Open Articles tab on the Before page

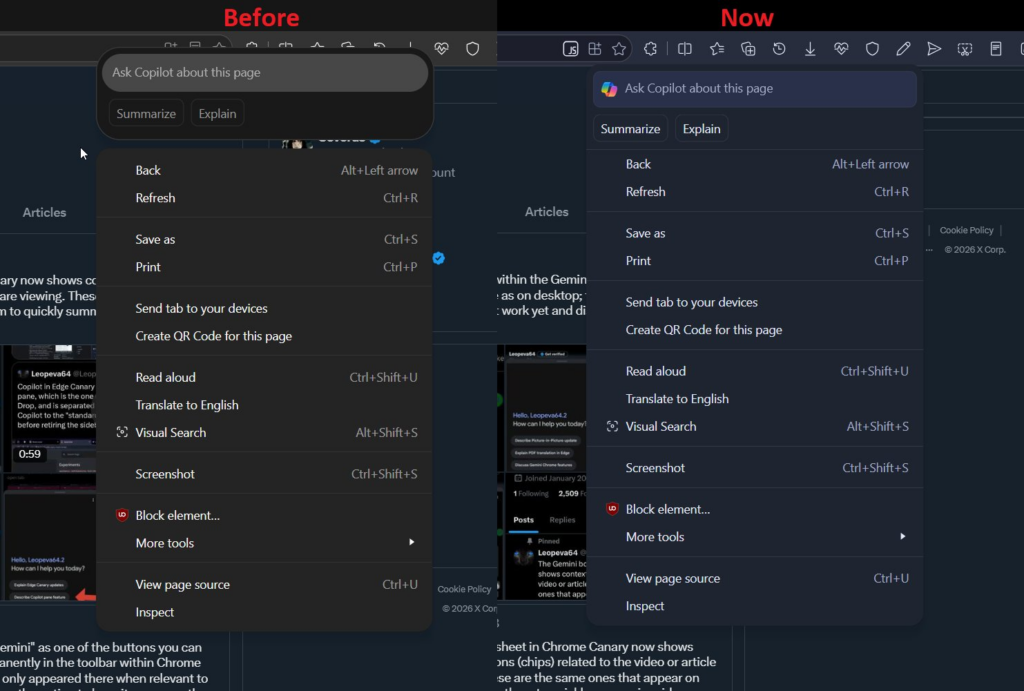[44, 212]
